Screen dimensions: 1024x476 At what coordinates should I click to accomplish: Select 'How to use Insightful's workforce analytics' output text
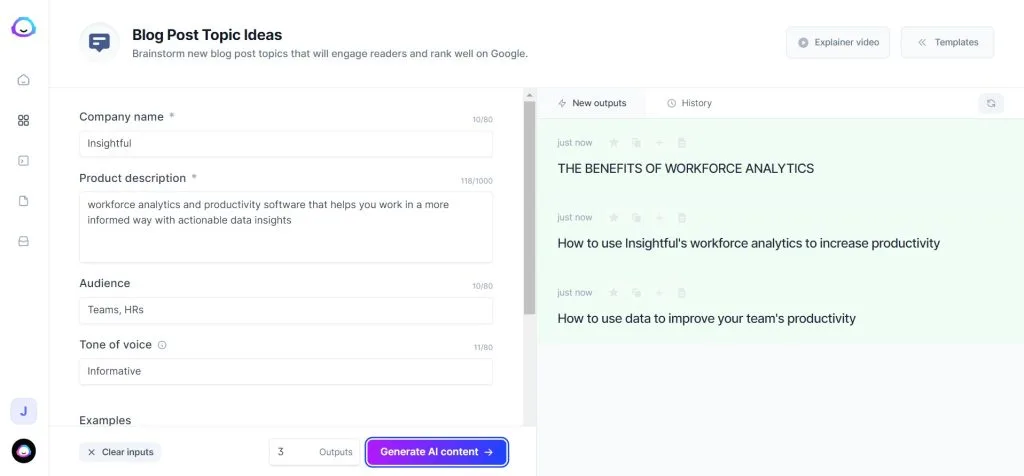(x=748, y=244)
